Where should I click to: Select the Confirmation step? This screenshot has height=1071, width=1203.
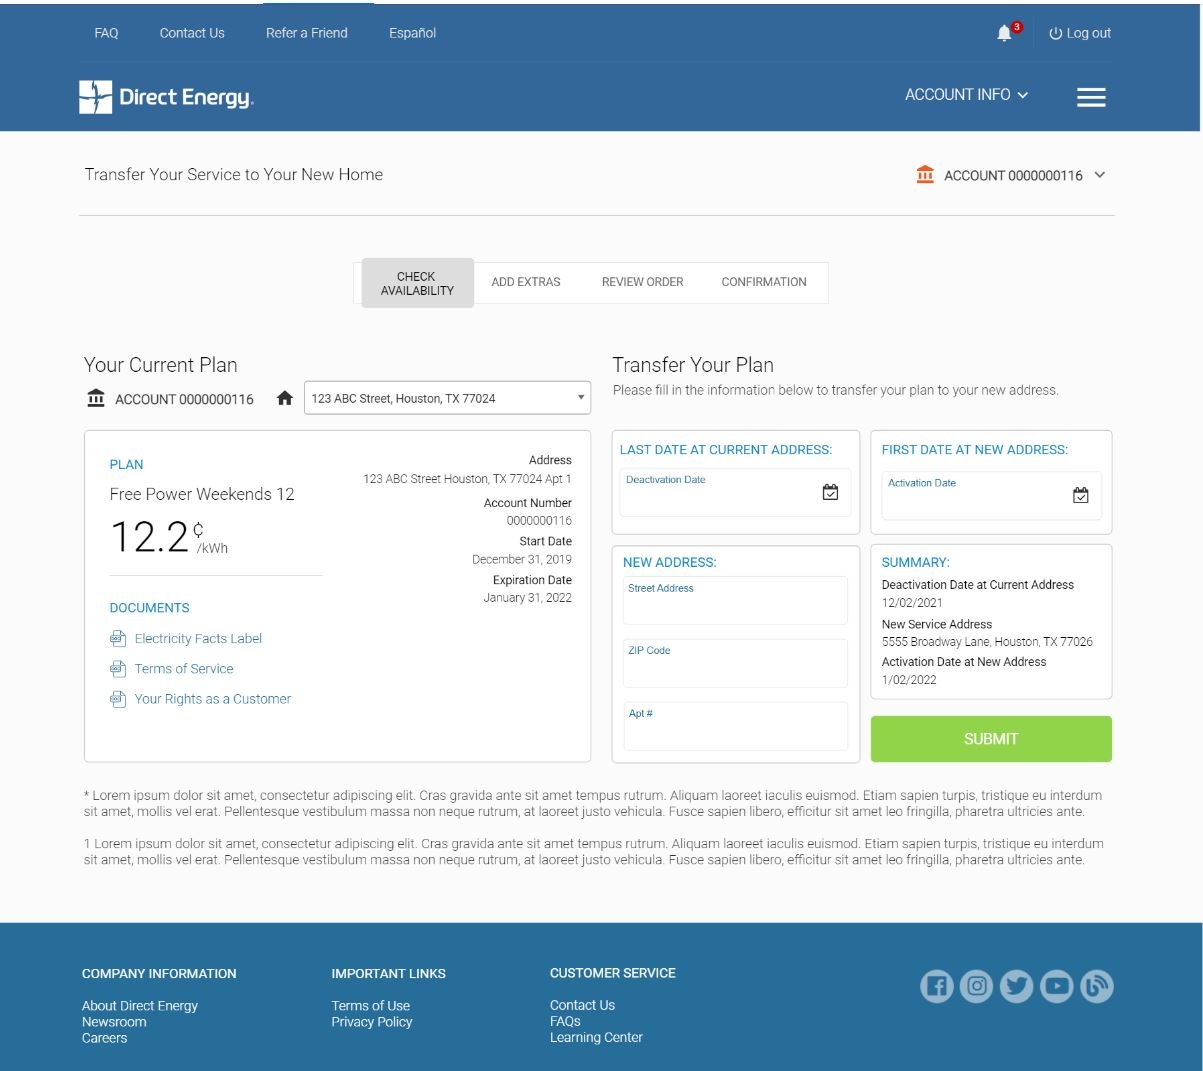(x=764, y=282)
